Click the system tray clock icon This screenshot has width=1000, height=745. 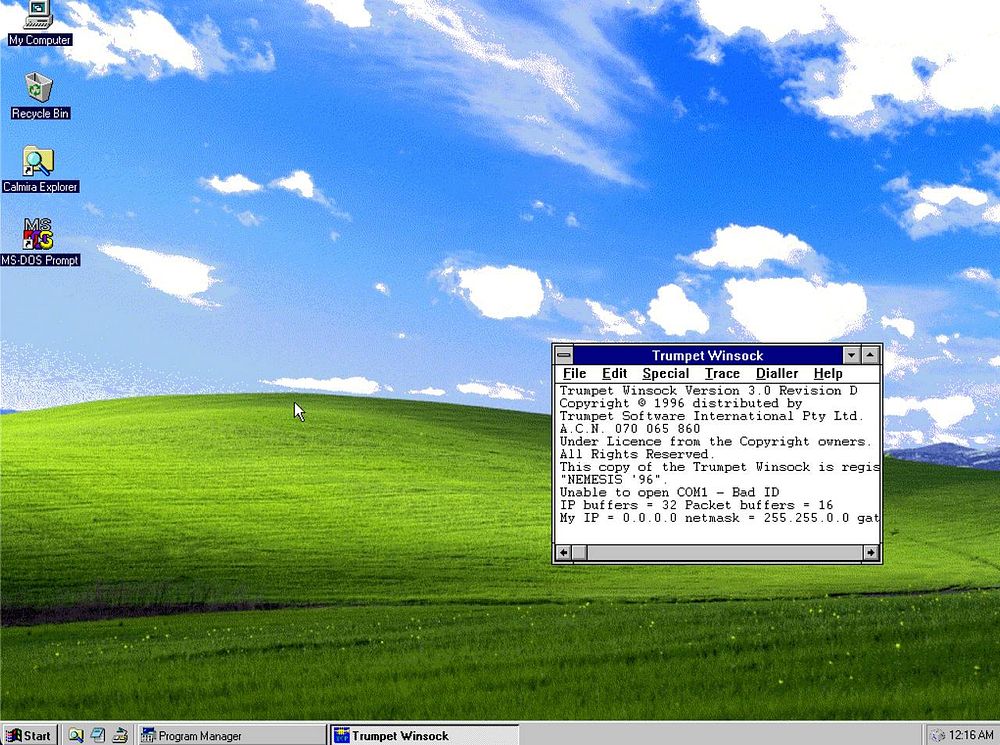[937, 735]
